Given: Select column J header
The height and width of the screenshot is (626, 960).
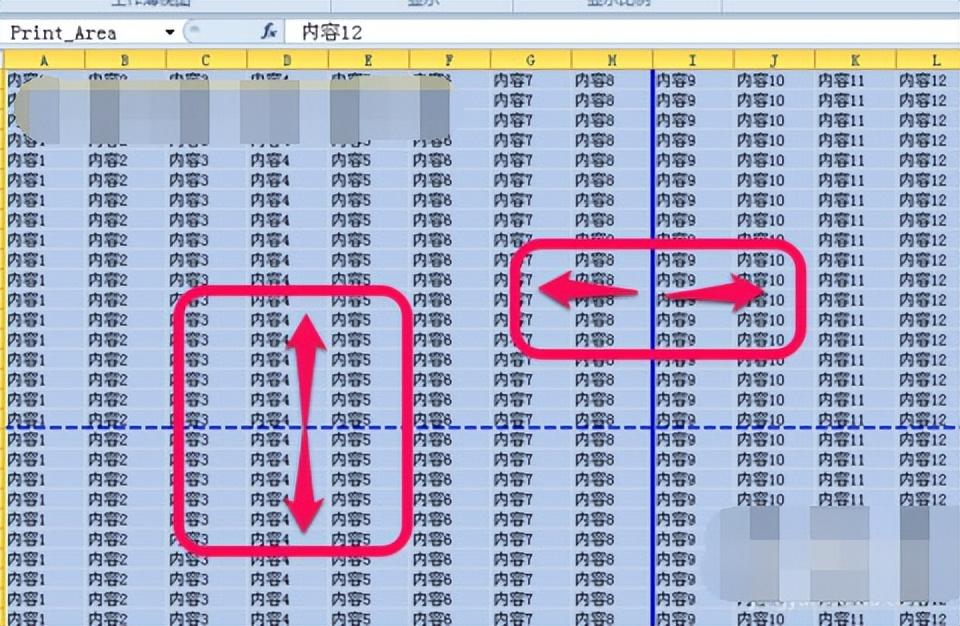Looking at the screenshot, I should (x=774, y=60).
